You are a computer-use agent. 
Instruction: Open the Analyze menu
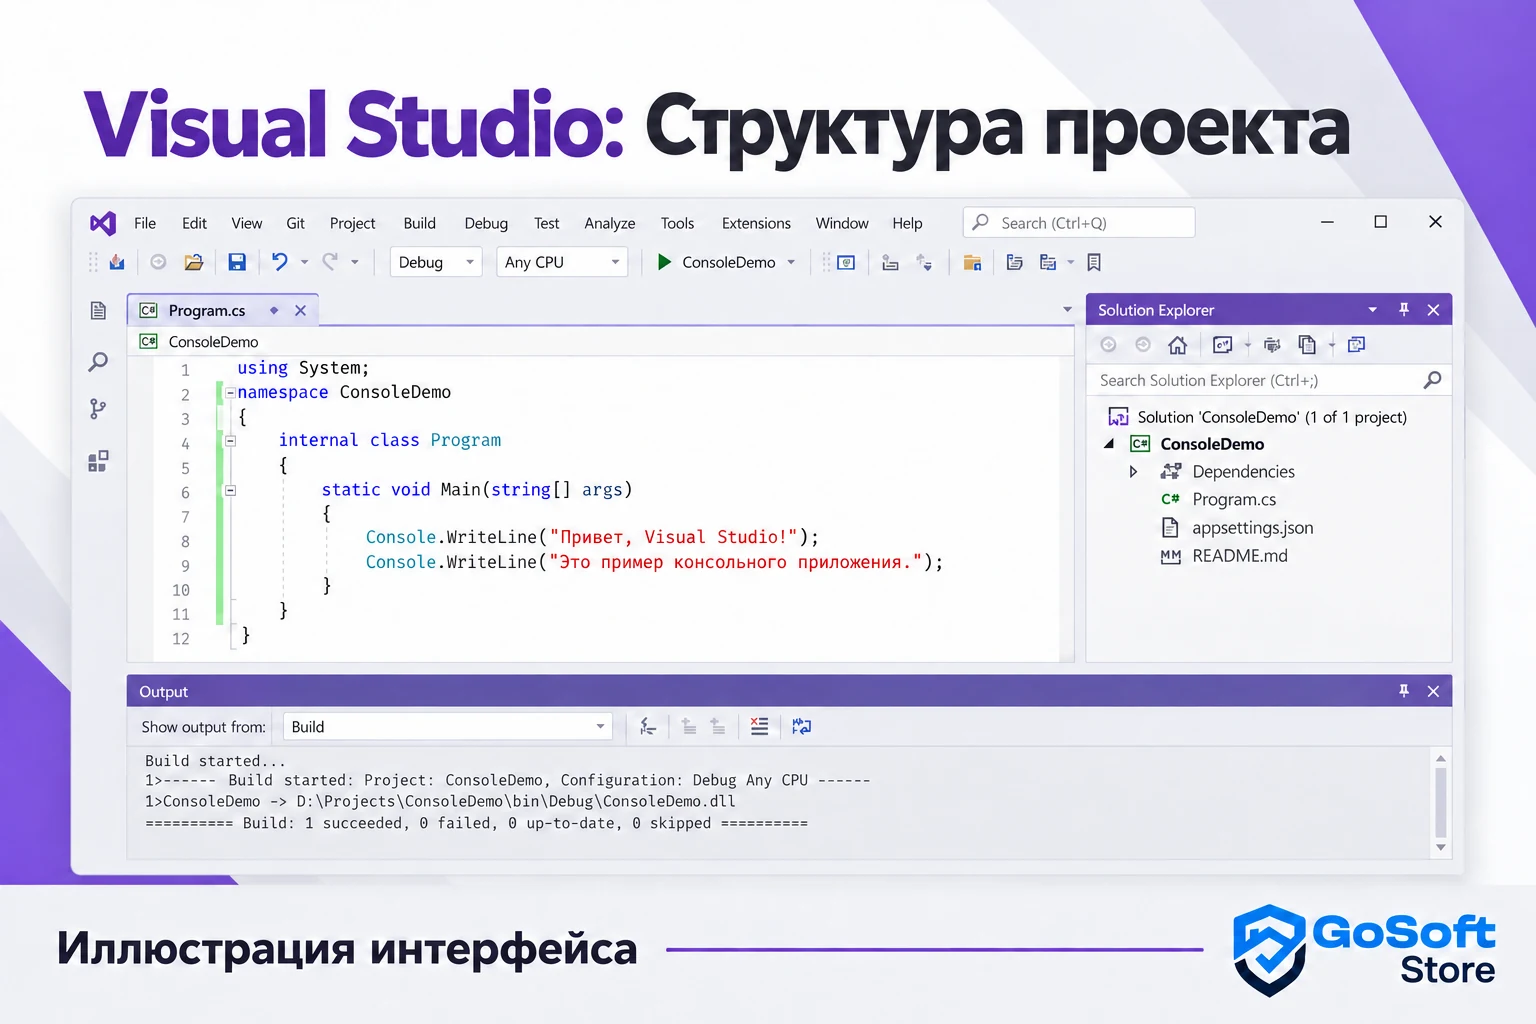(610, 223)
